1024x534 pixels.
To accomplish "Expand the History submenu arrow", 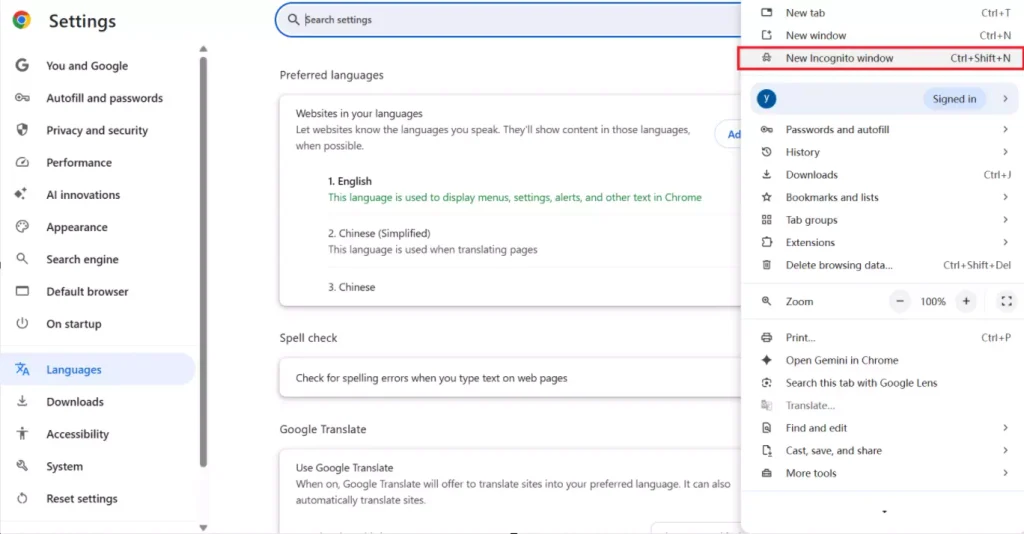I will click(x=1005, y=151).
